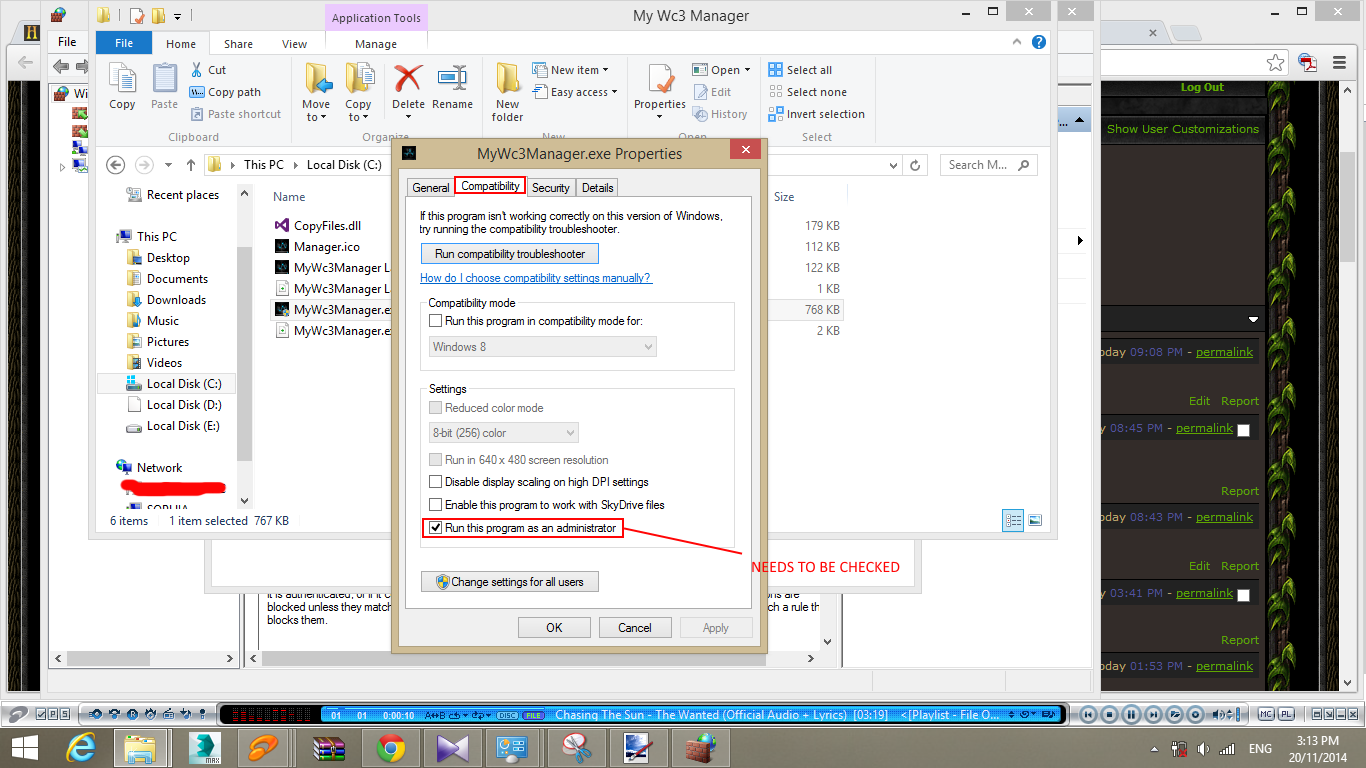1366x768 pixels.
Task: Expand the Easy access dropdown
Action: [x=574, y=92]
